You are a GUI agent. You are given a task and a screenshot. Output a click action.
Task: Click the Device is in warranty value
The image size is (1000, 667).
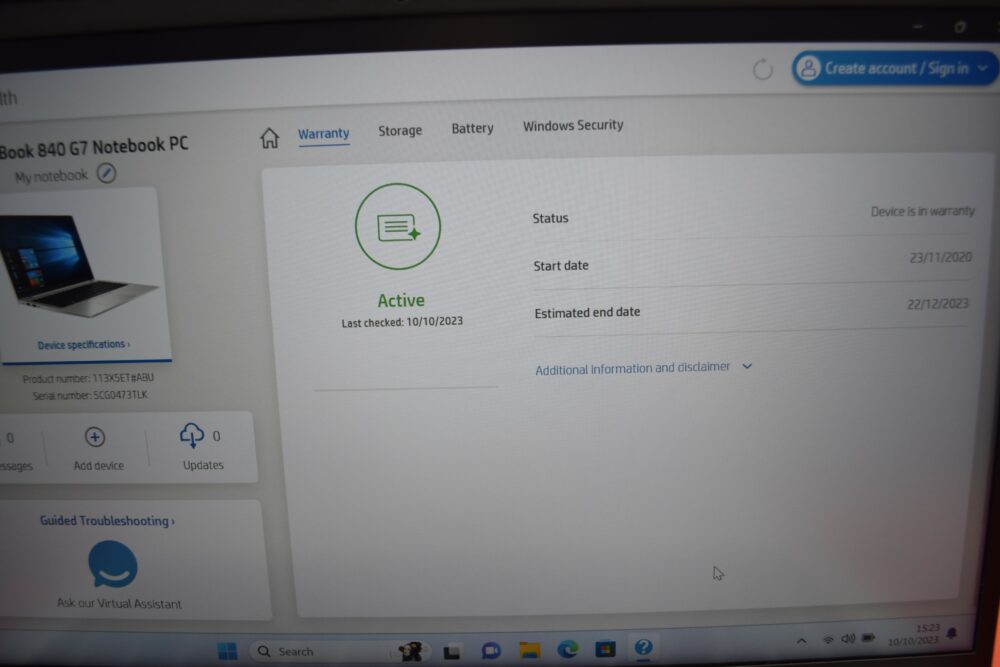(x=923, y=211)
